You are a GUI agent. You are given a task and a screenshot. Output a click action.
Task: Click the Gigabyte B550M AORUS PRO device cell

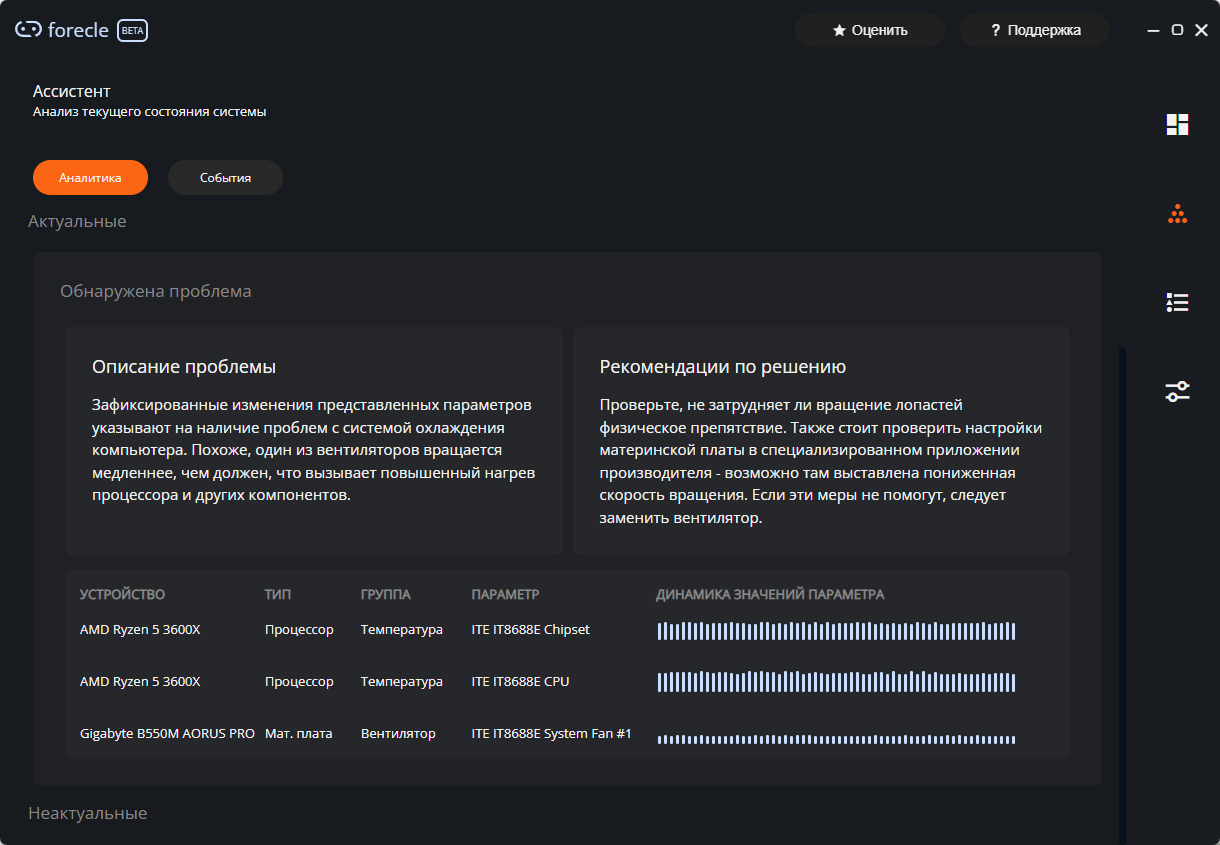click(167, 734)
